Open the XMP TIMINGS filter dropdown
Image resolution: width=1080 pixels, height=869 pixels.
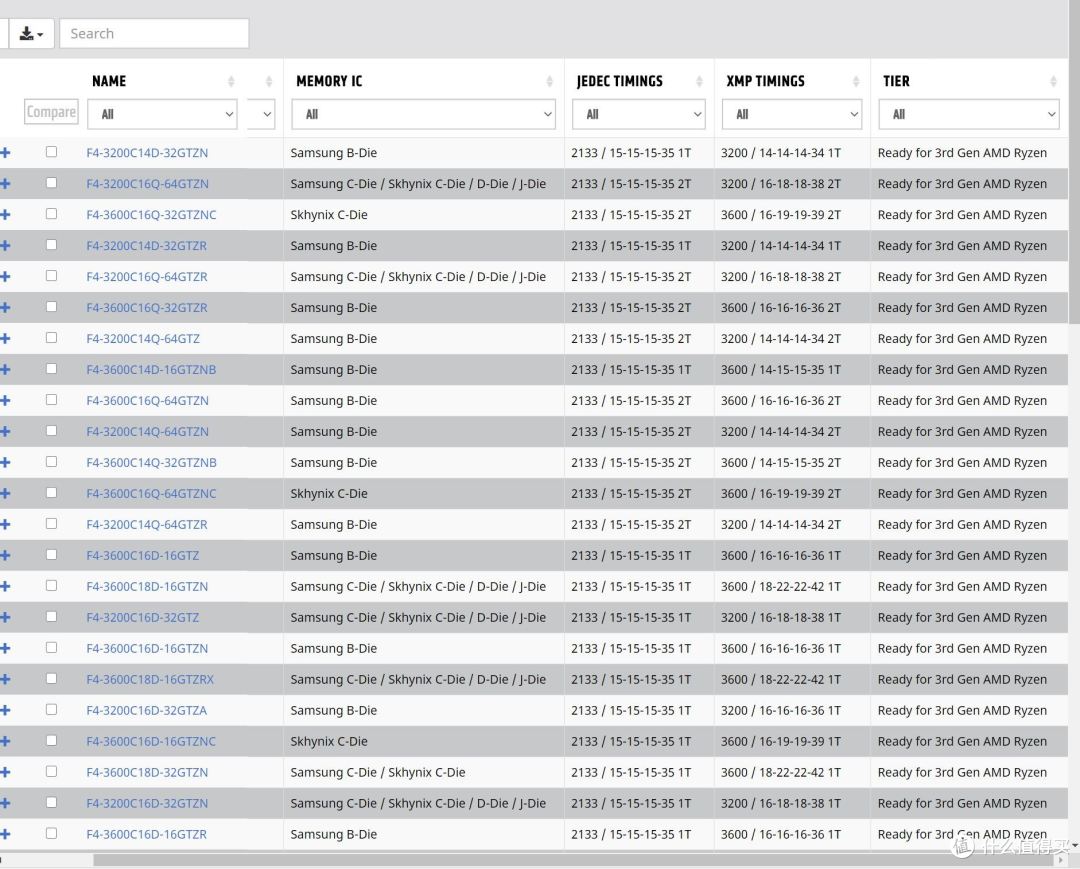pos(792,114)
